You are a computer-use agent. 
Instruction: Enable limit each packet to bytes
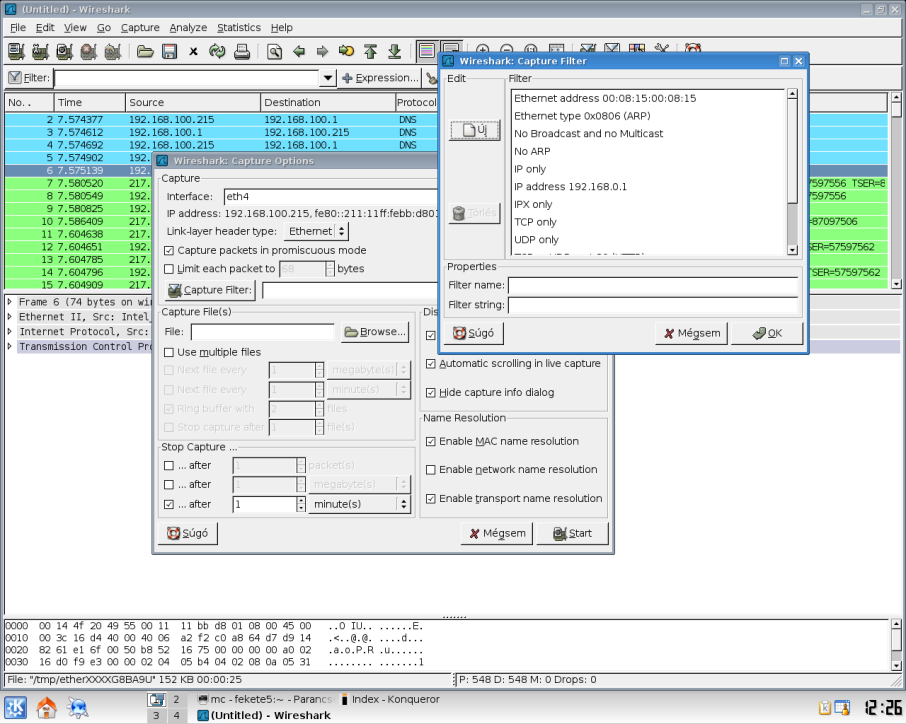point(169,269)
